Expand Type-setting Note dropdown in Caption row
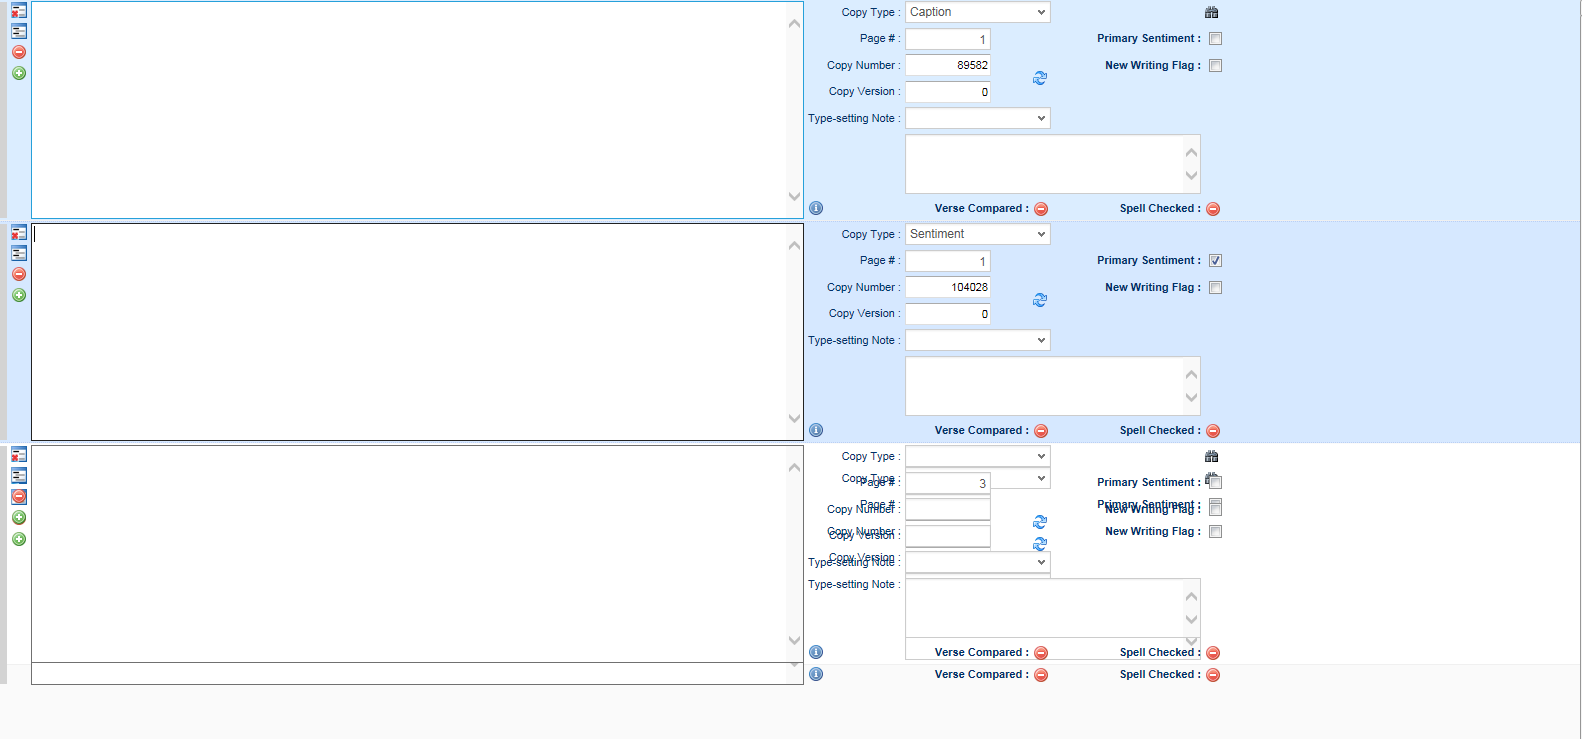 point(977,118)
